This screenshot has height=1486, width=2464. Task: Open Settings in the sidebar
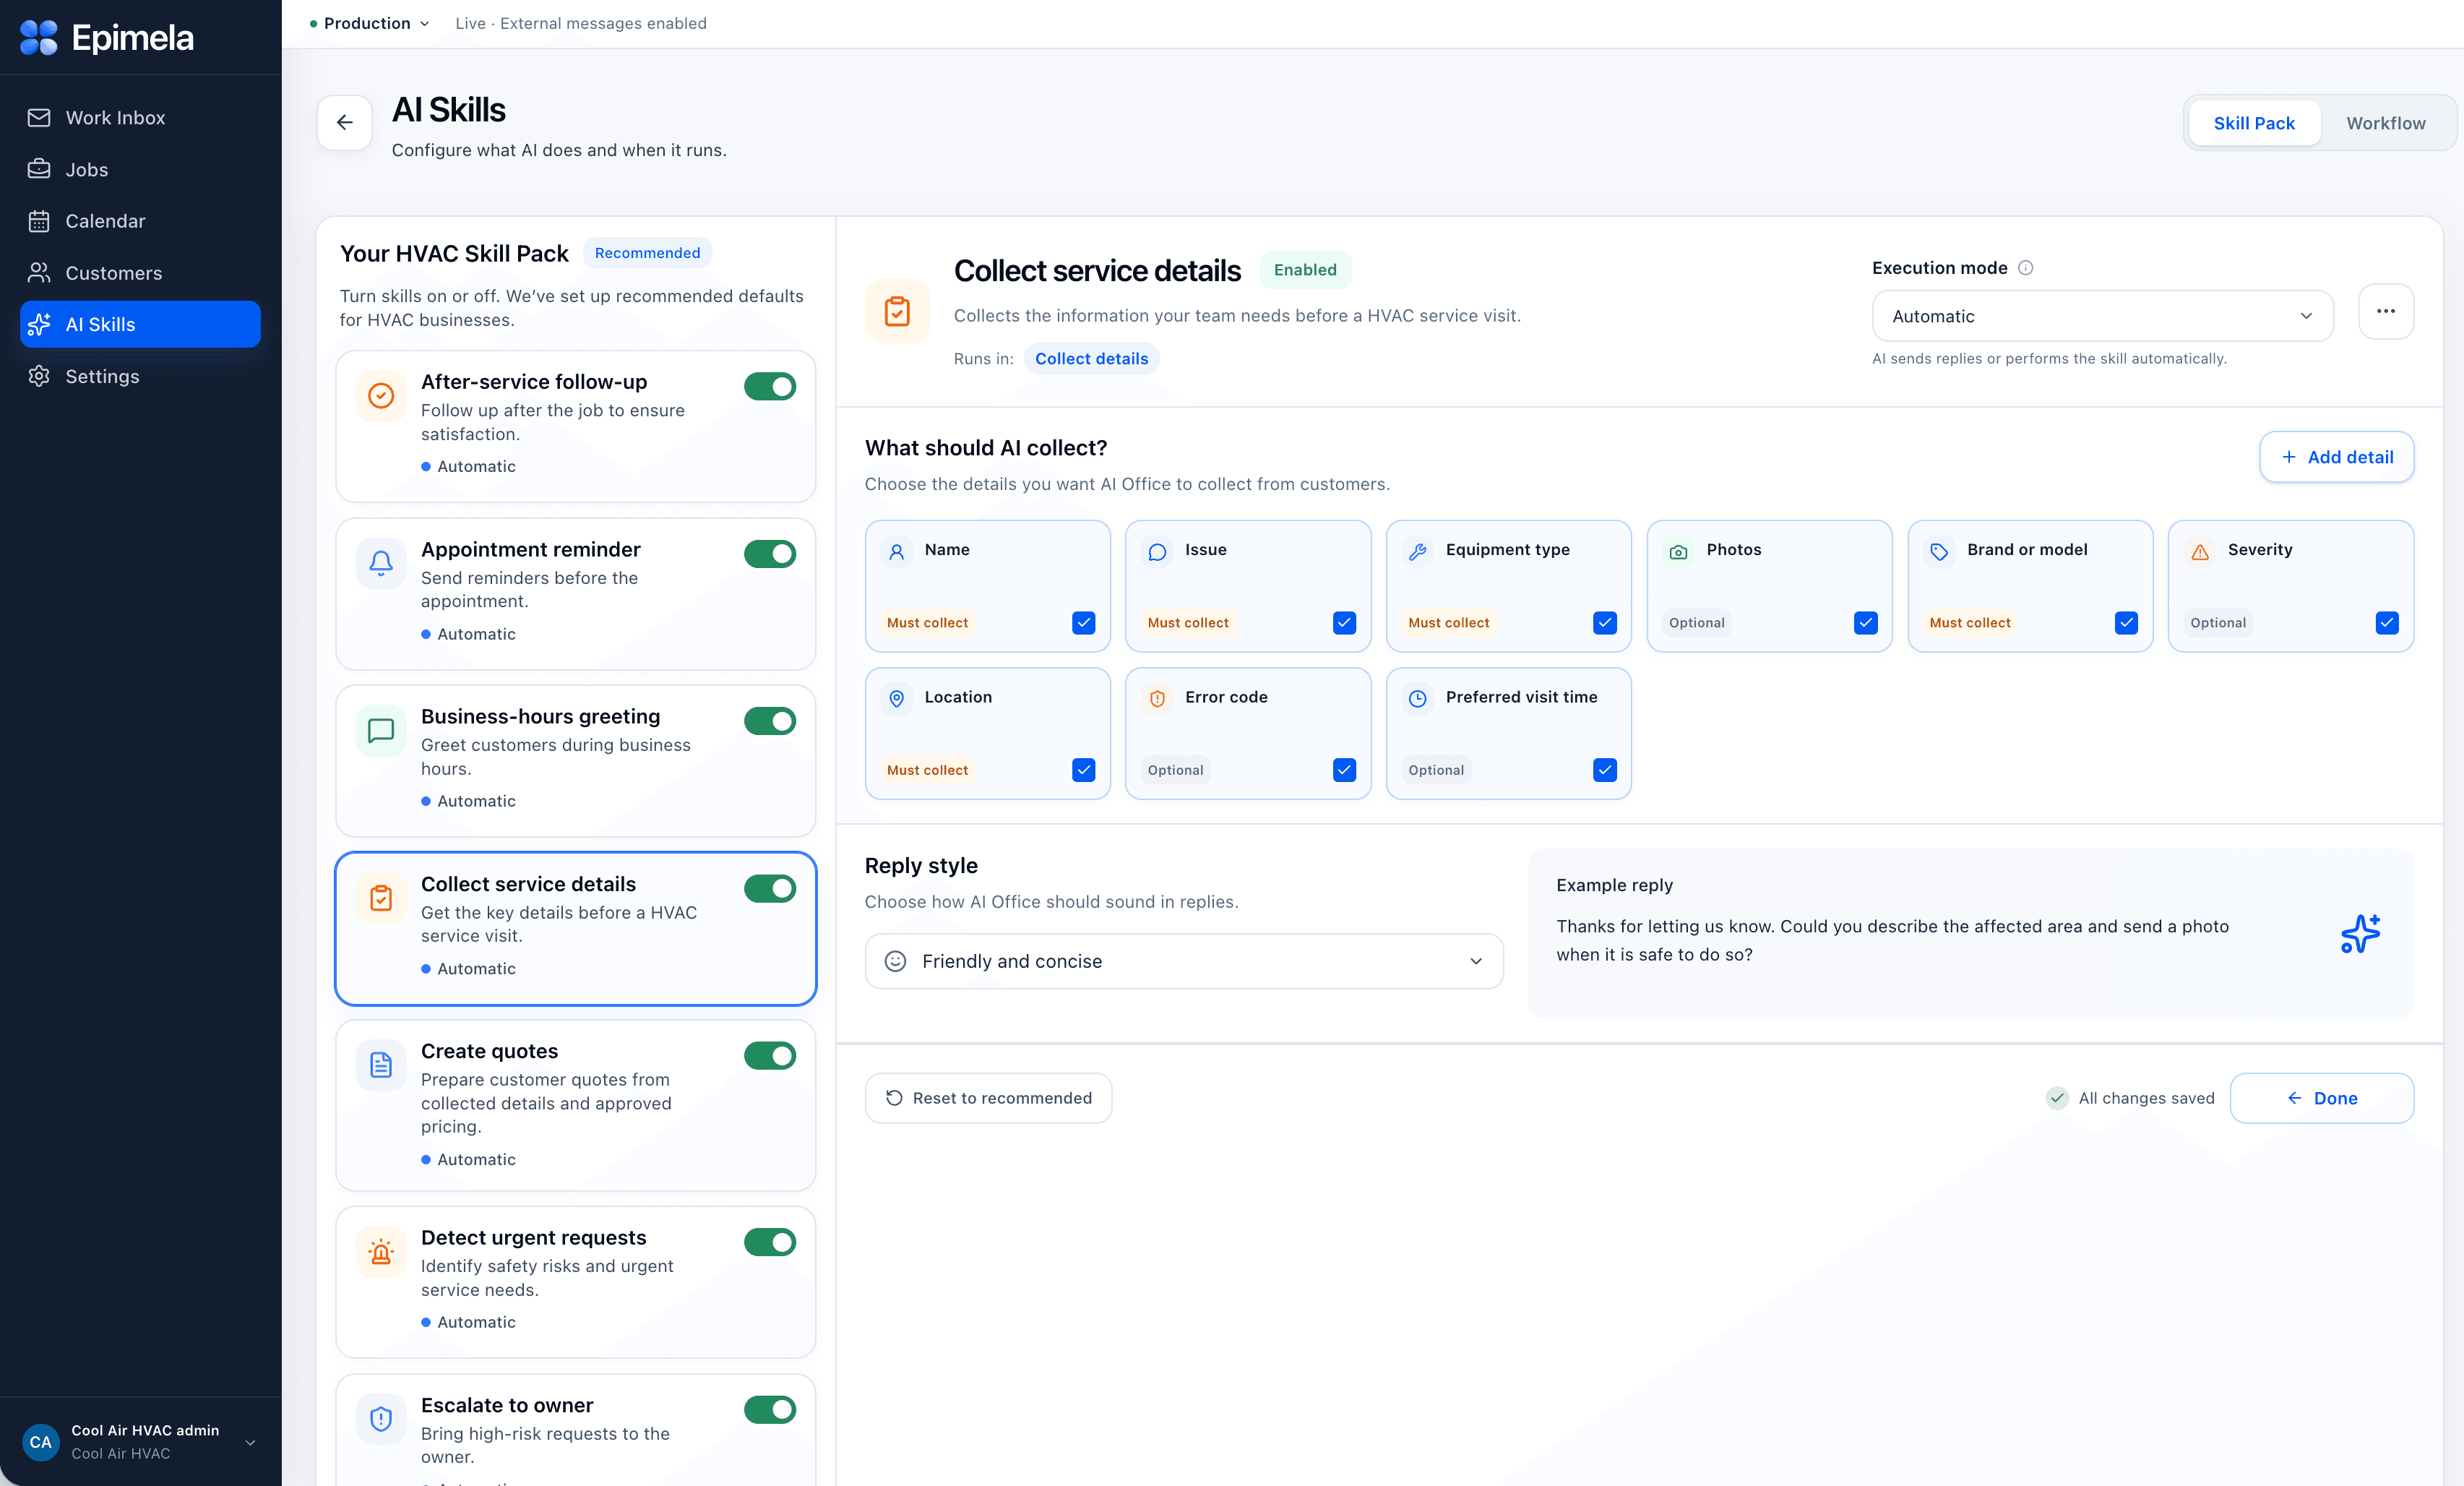[x=140, y=376]
